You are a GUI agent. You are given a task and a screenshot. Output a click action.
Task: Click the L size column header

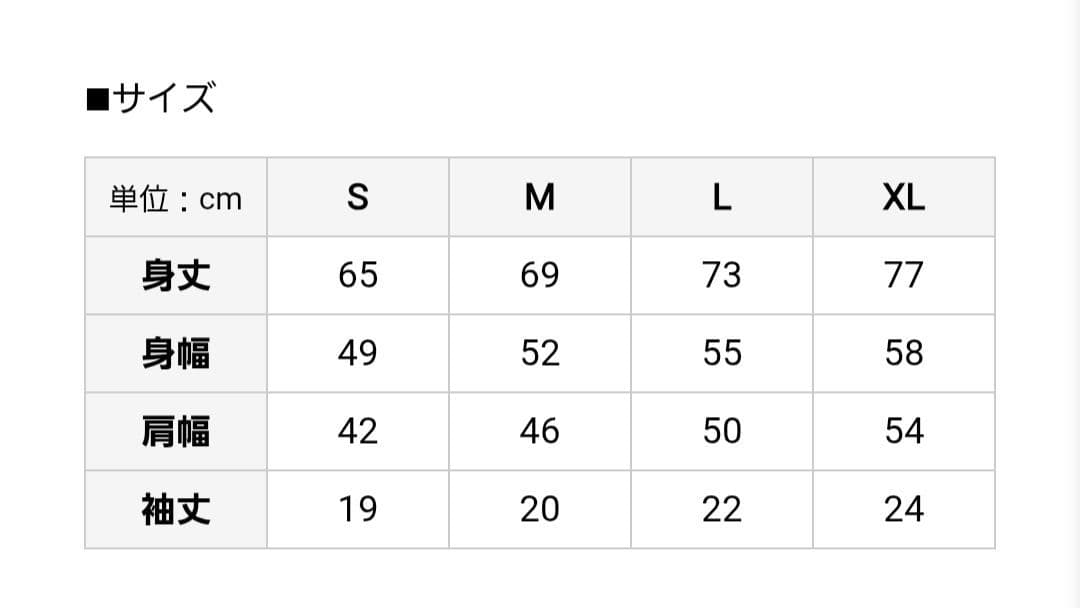[722, 198]
